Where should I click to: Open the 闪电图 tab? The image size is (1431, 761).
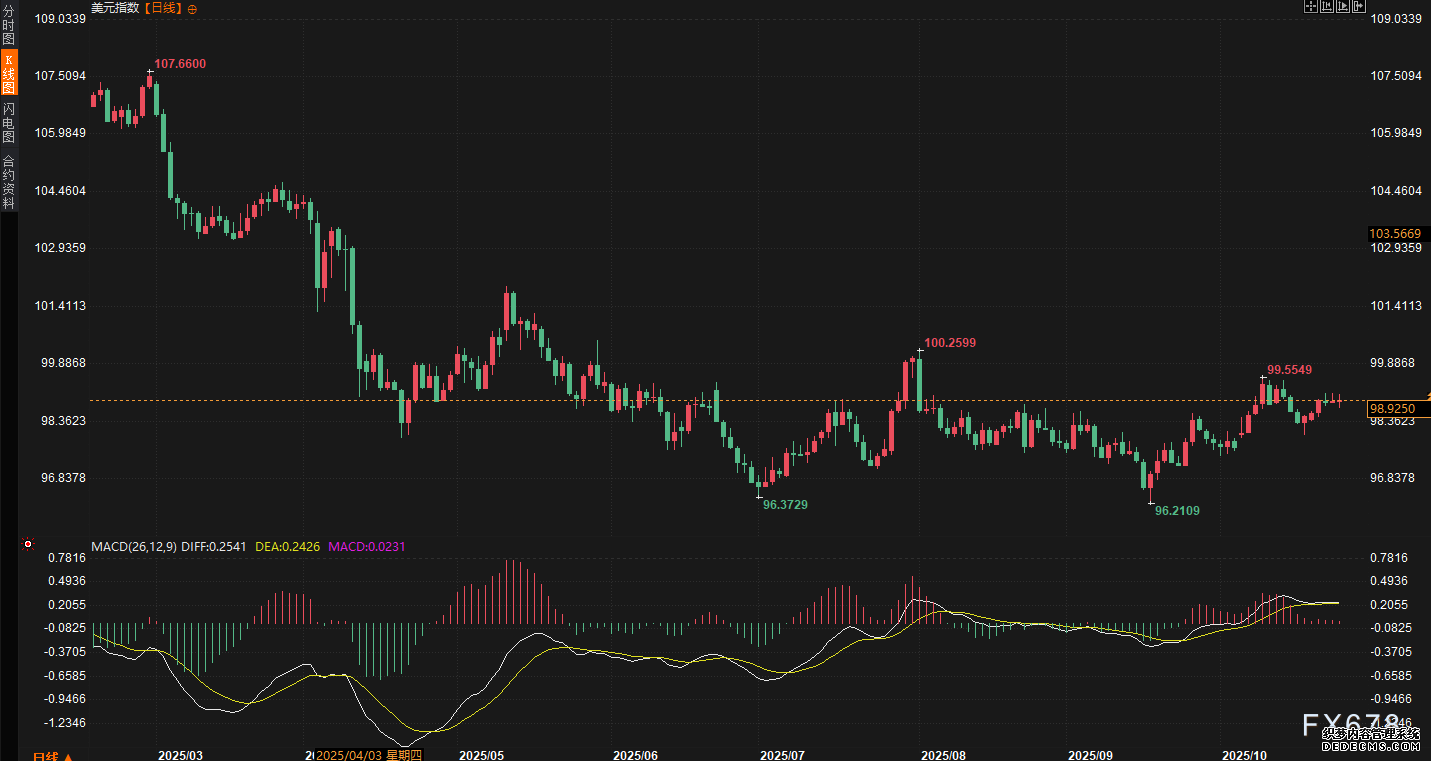[x=9, y=123]
